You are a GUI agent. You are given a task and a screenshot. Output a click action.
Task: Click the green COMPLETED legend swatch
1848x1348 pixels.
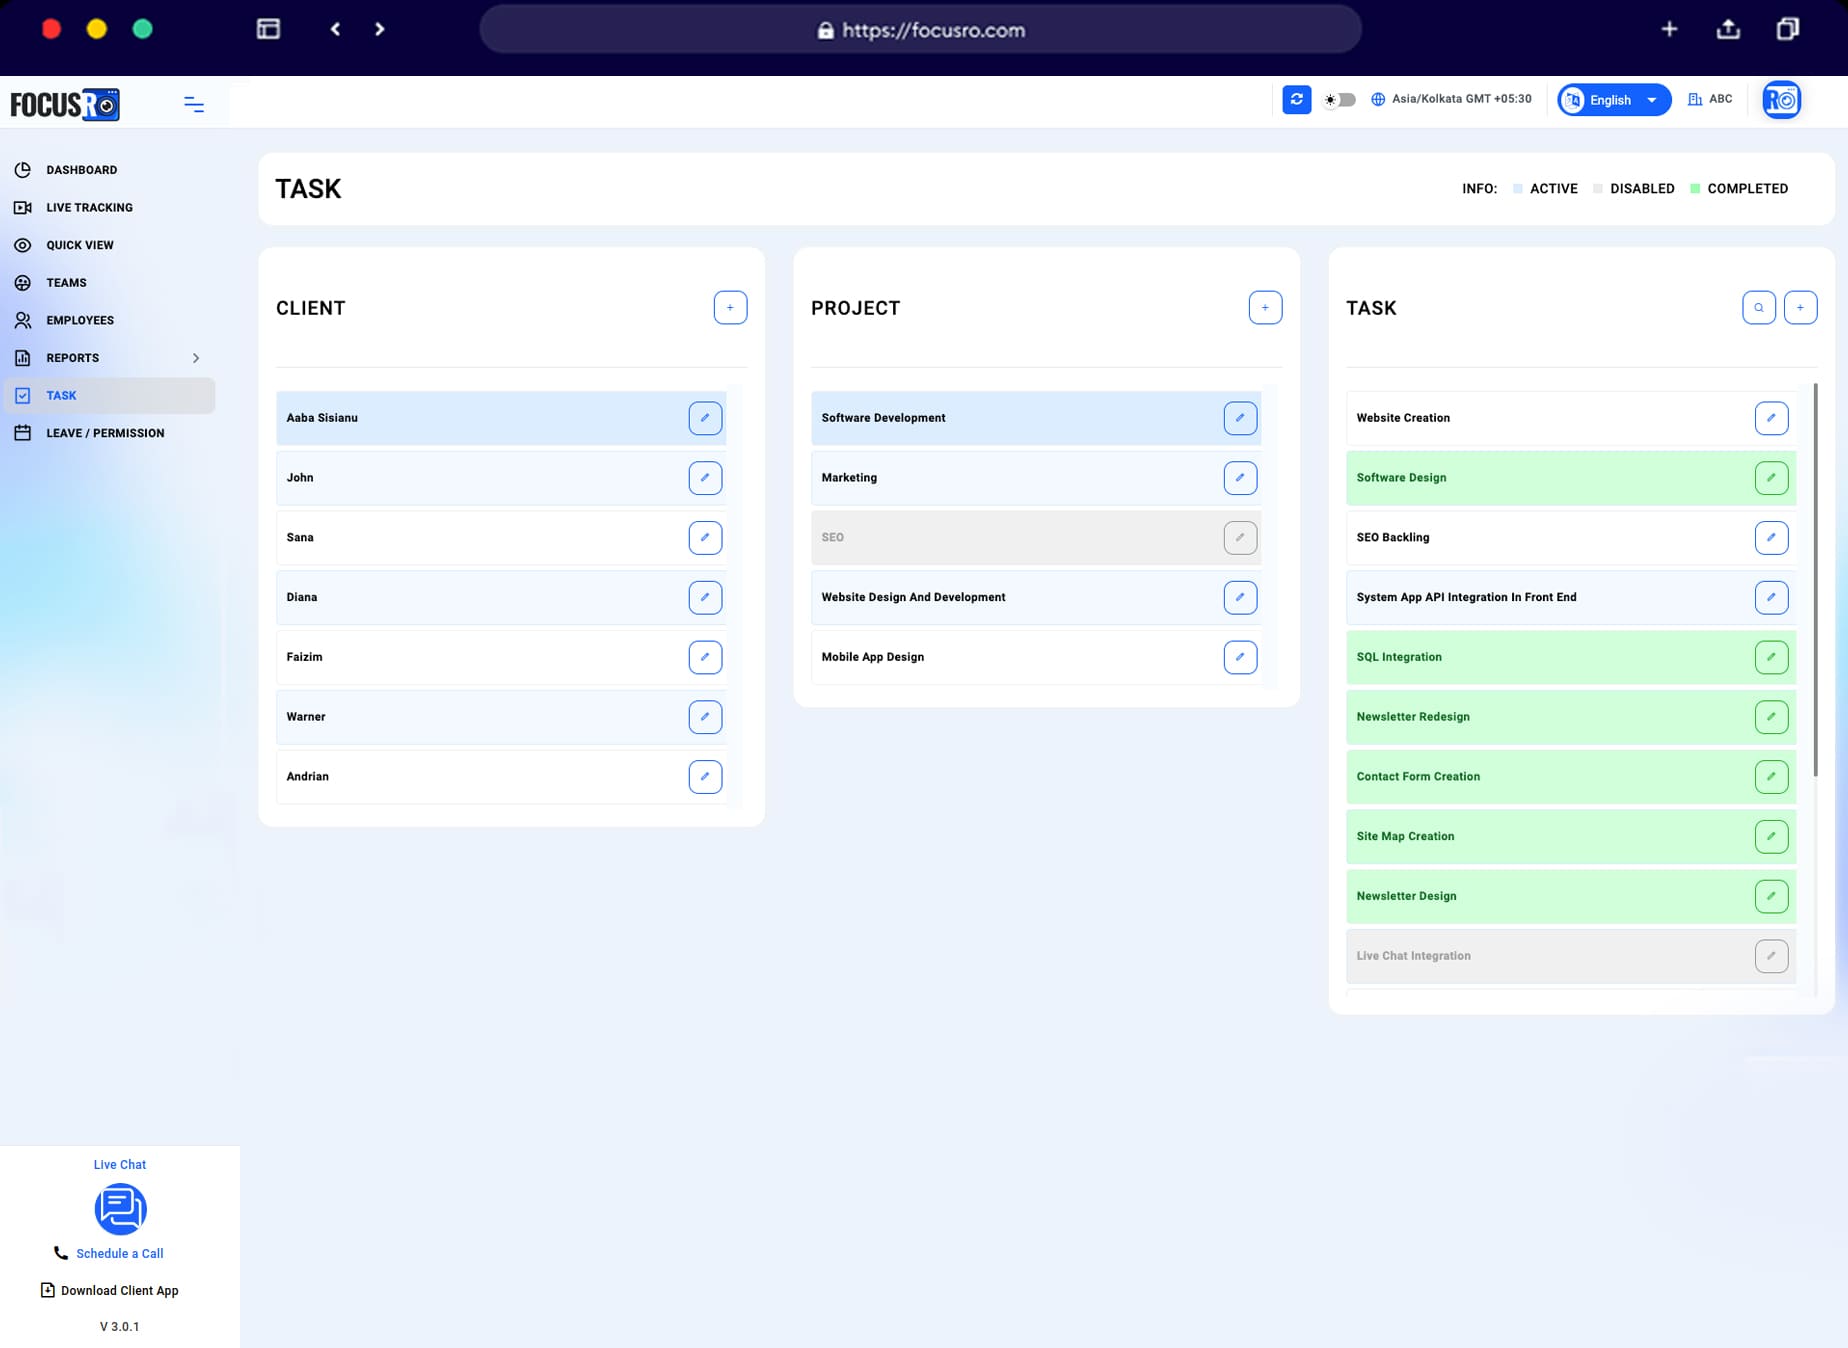click(x=1695, y=188)
